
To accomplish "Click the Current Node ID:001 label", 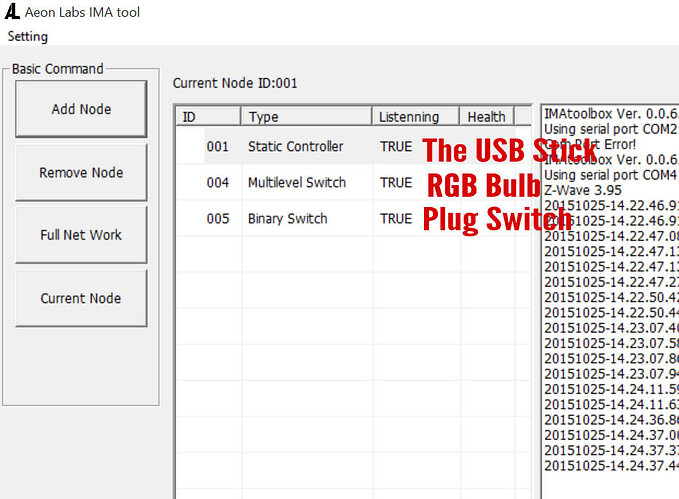I will click(235, 83).
